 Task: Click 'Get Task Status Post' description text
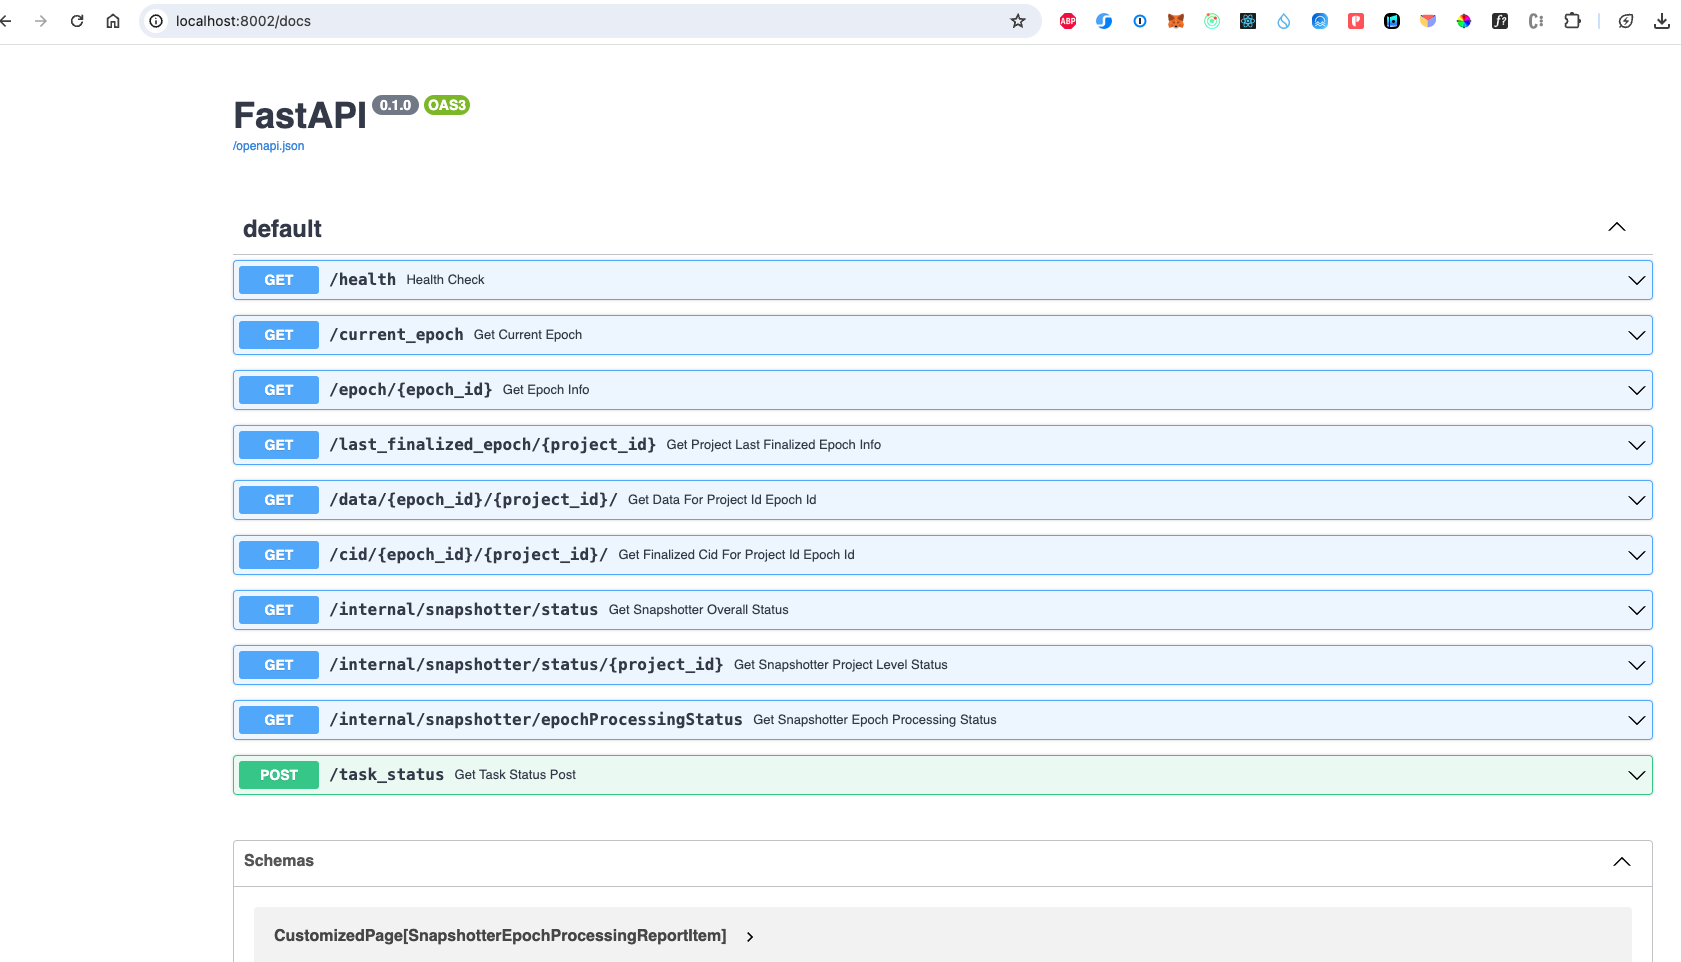click(515, 775)
